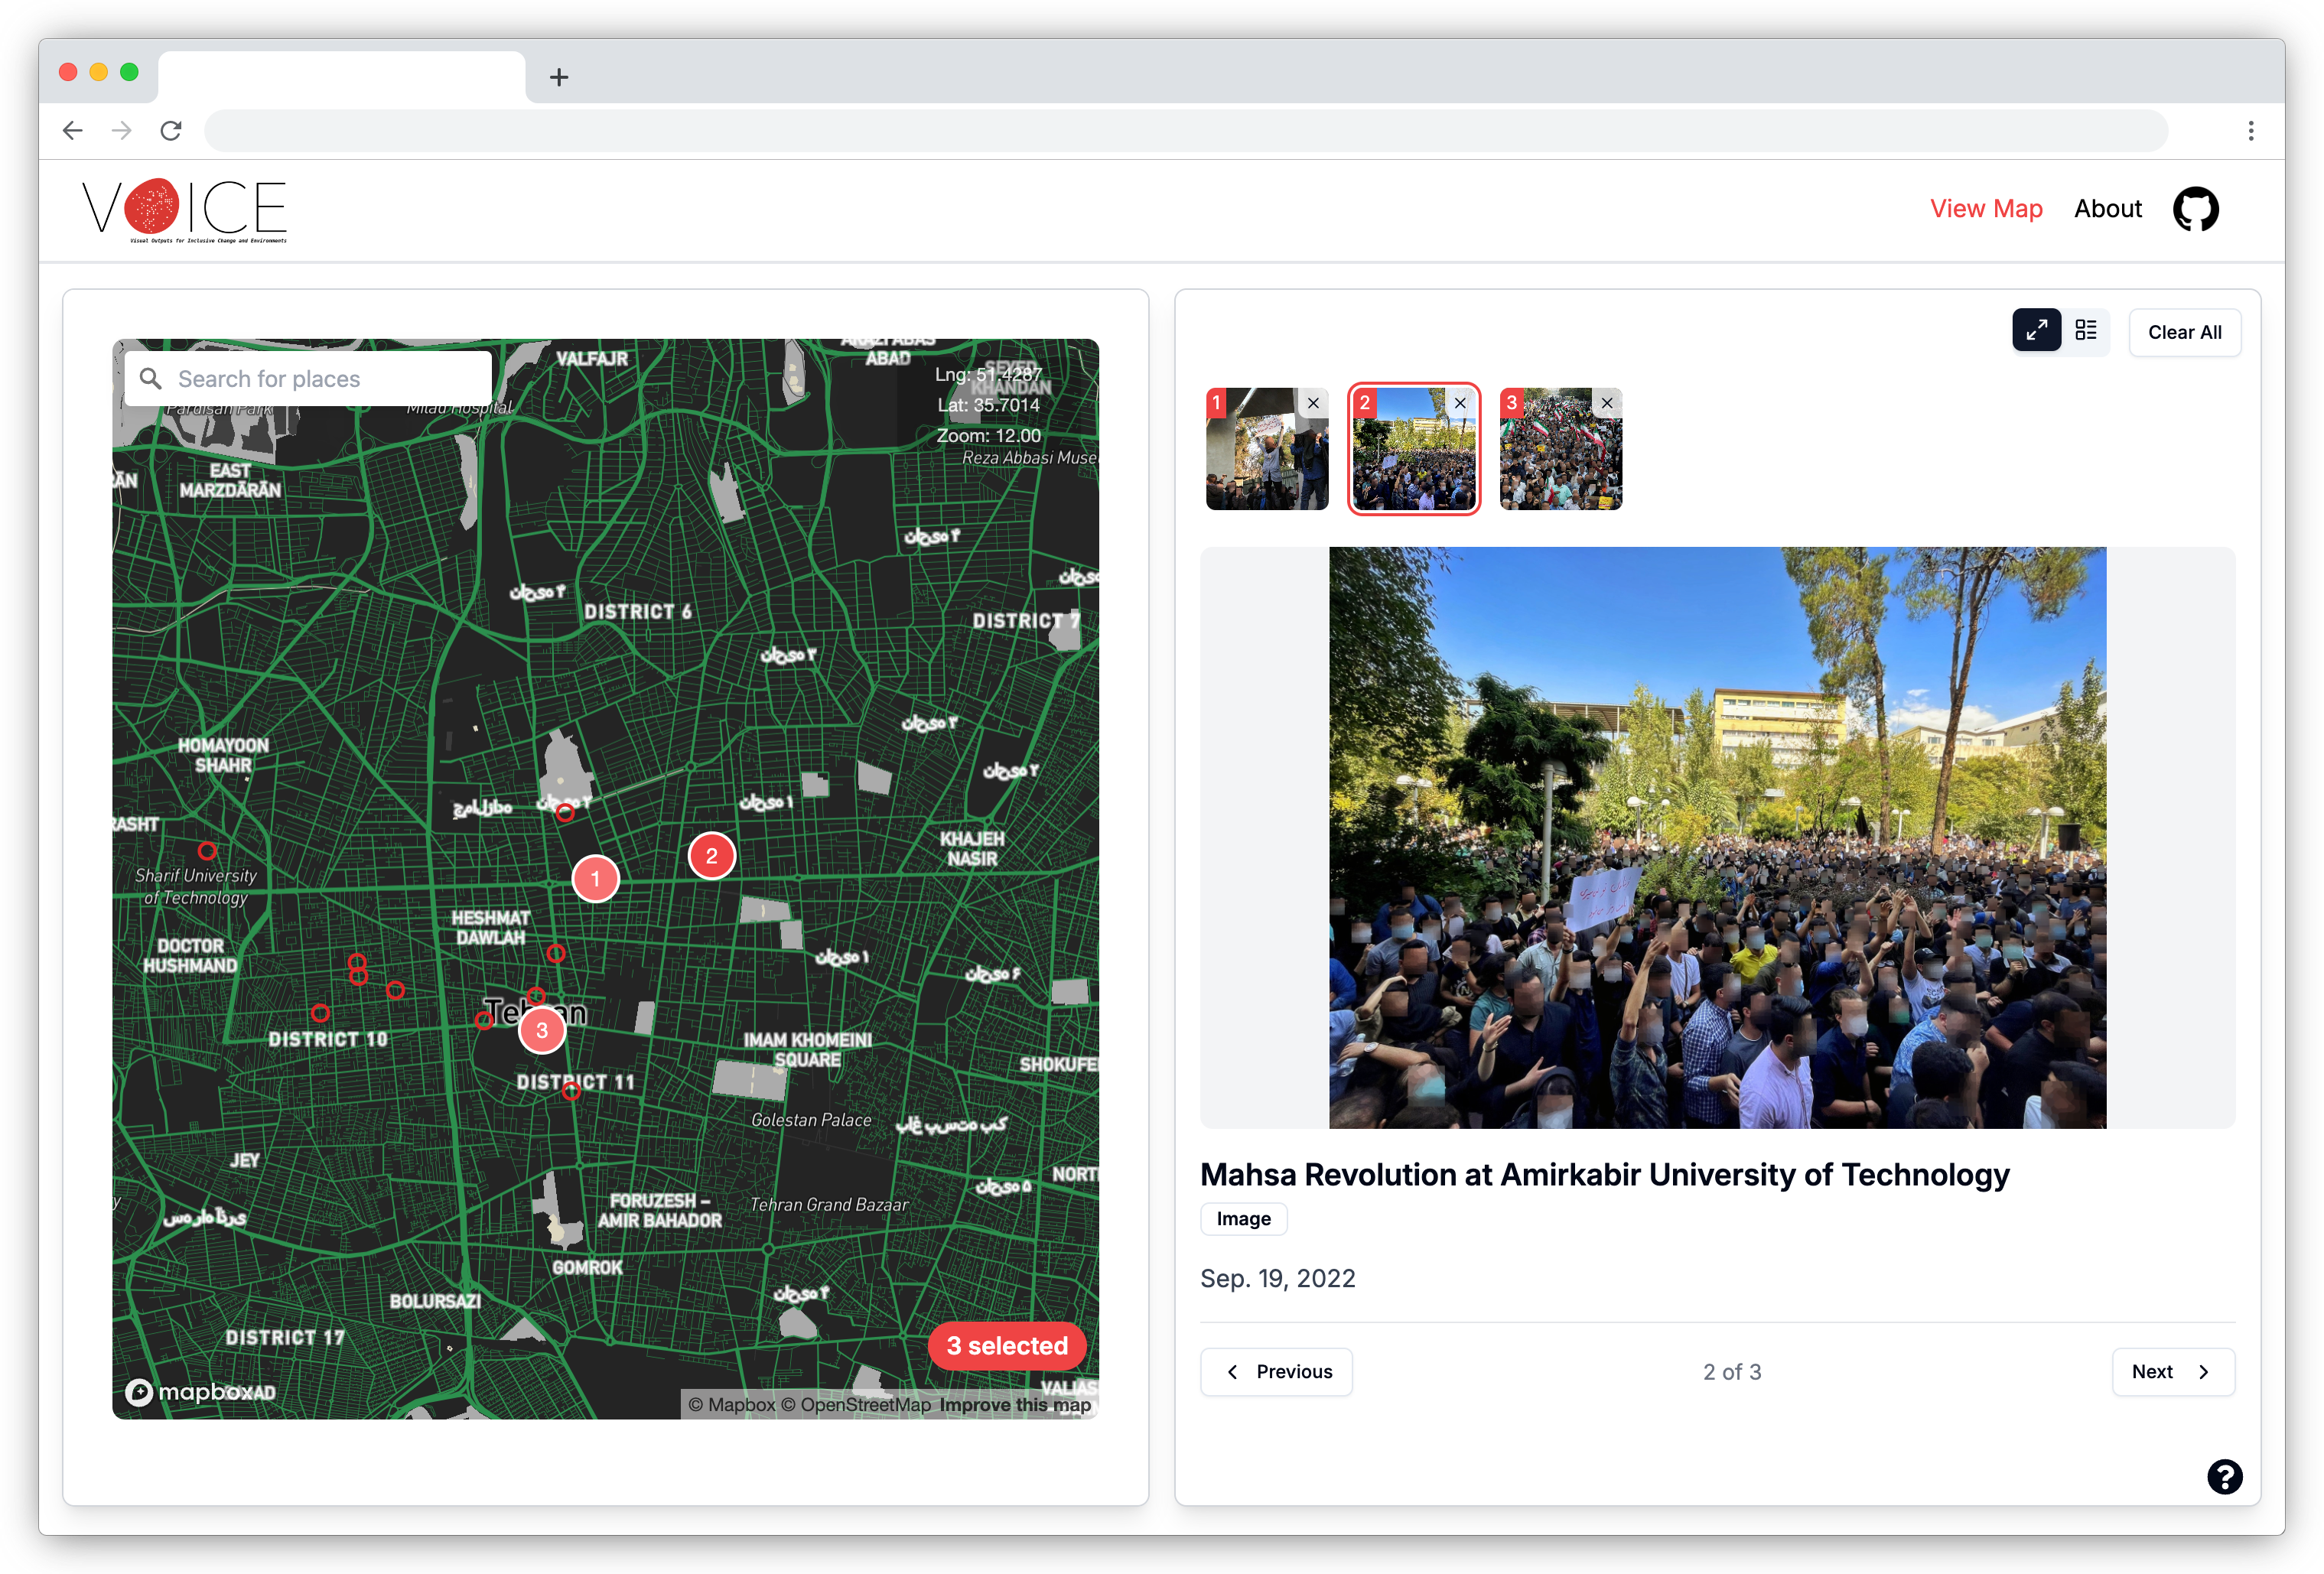
Task: Open the View Map page
Action: point(1985,209)
